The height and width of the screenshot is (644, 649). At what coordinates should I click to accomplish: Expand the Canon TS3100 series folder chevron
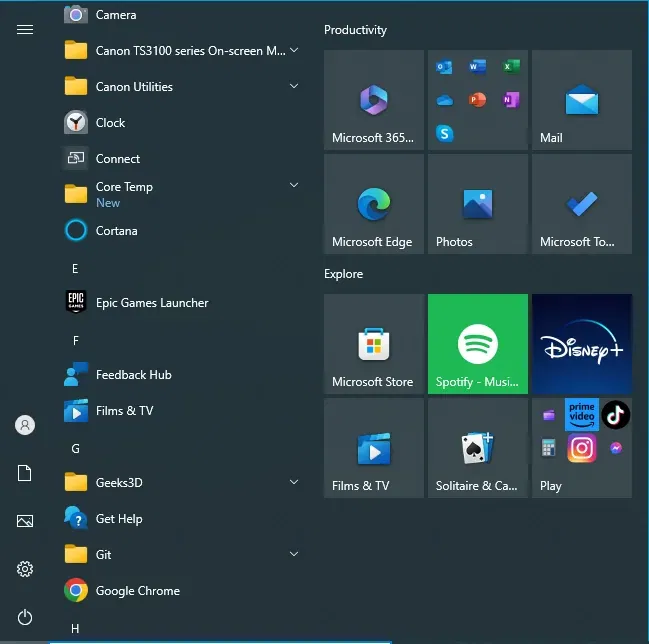[x=294, y=50]
